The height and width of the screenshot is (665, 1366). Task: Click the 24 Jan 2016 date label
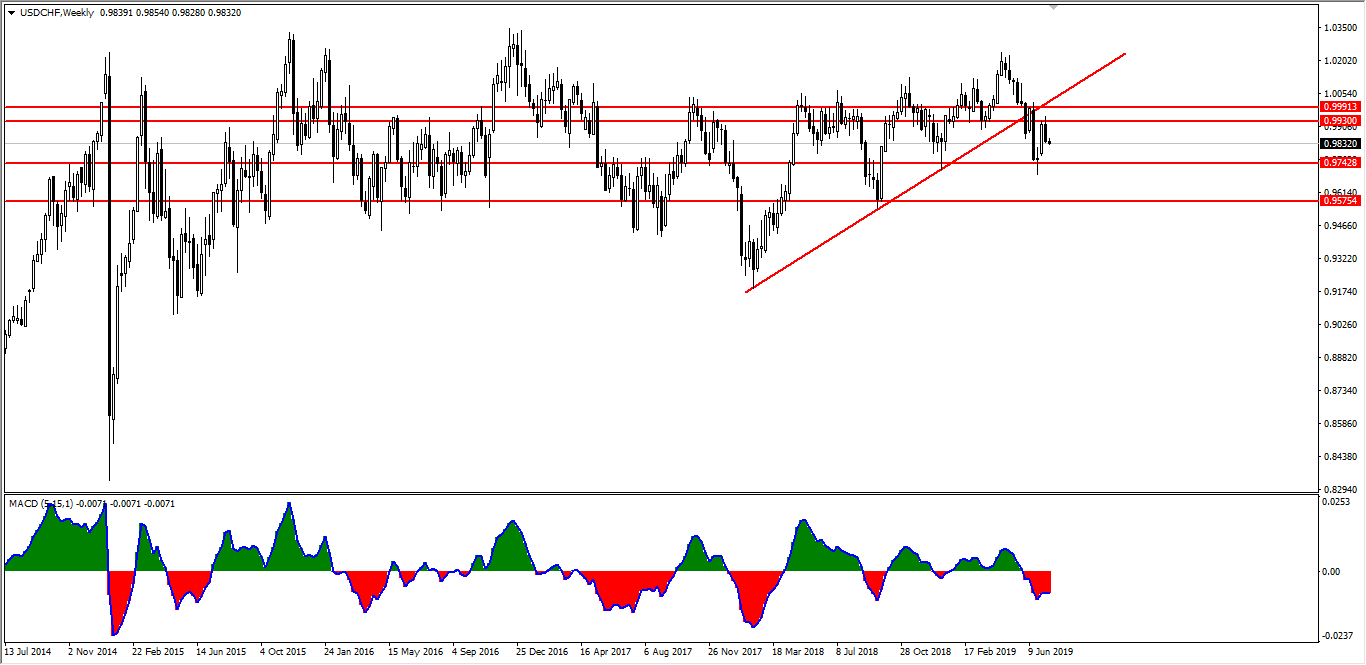tap(348, 652)
